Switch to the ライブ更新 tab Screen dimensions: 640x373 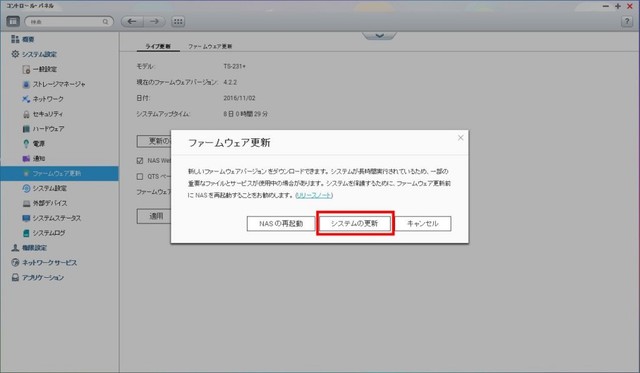[x=158, y=46]
